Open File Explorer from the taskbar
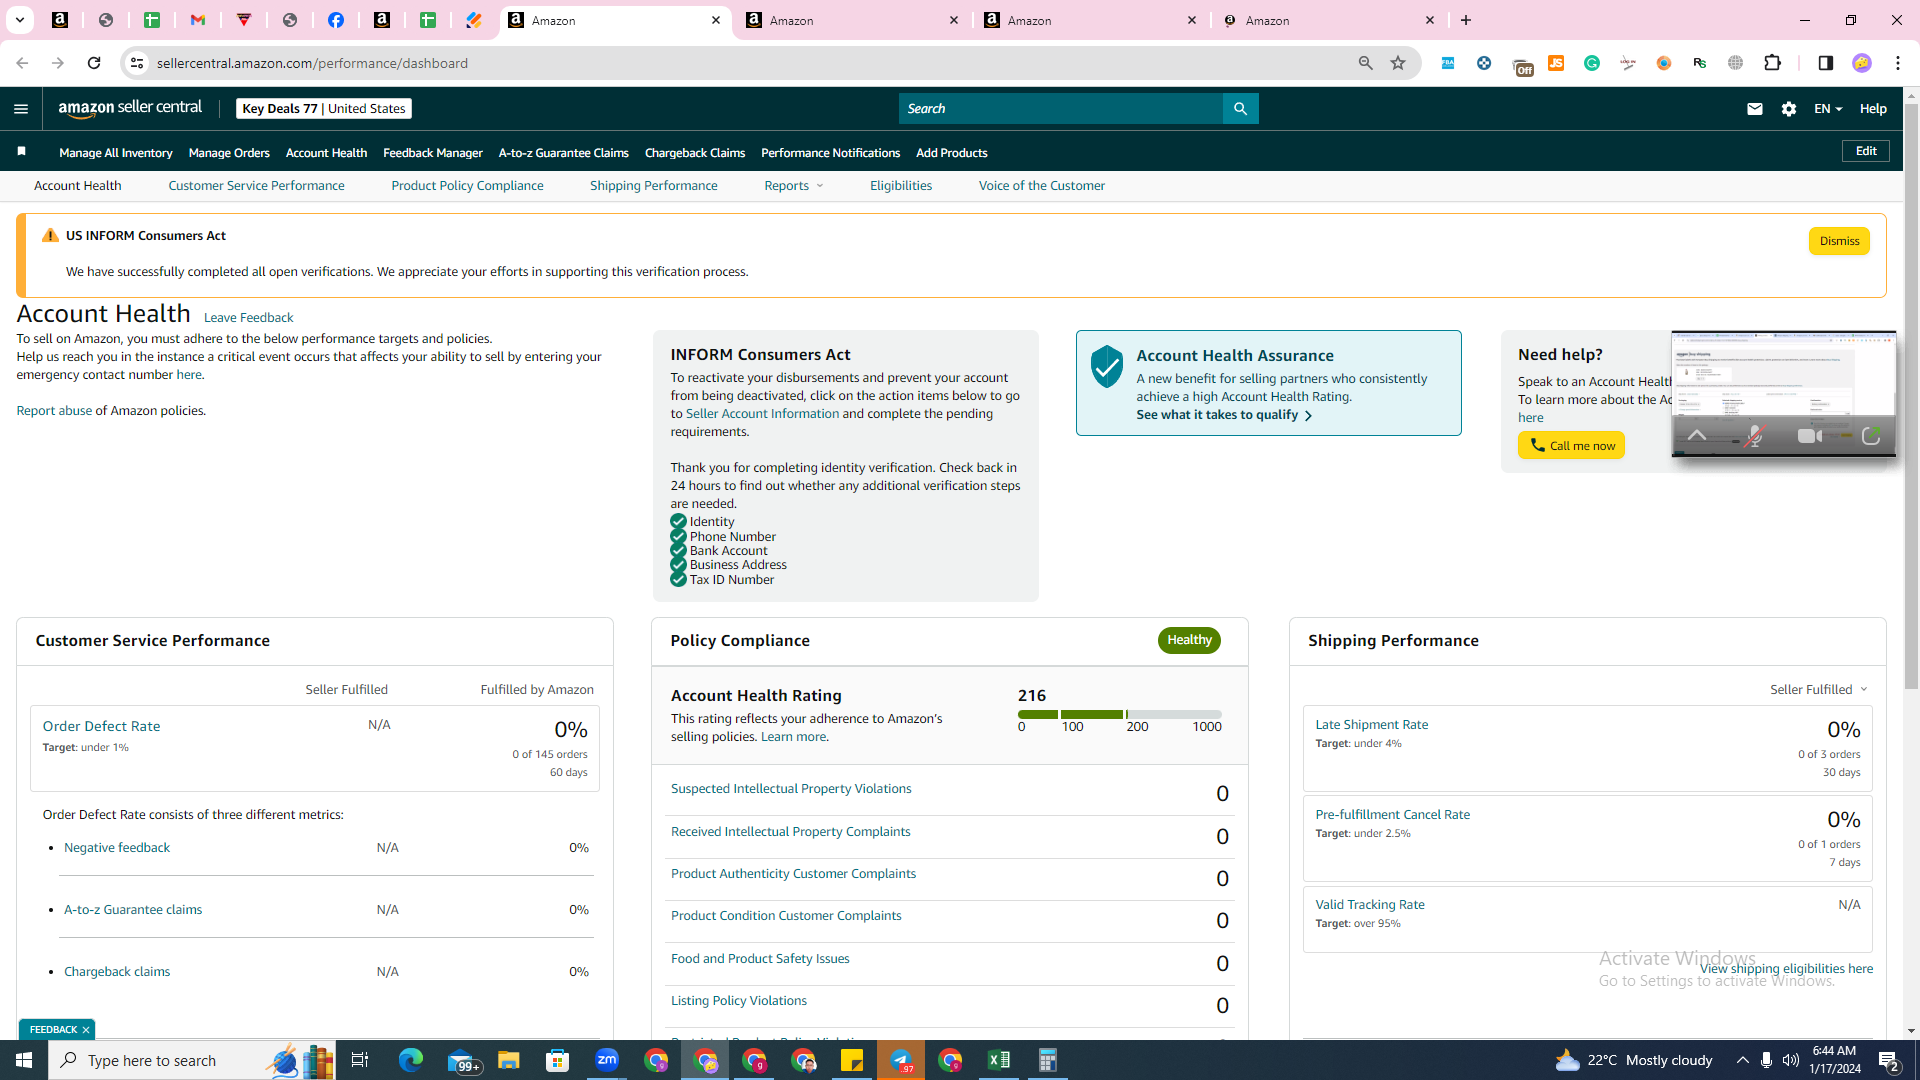The image size is (1920, 1080). coord(509,1060)
